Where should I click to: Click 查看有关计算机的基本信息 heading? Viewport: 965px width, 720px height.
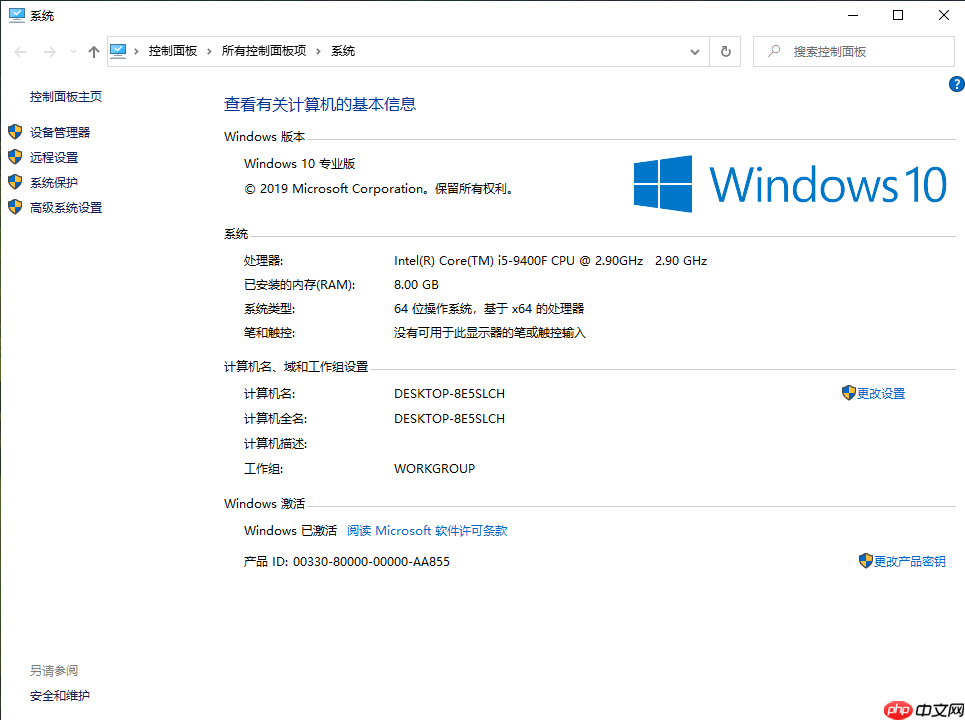(320, 104)
